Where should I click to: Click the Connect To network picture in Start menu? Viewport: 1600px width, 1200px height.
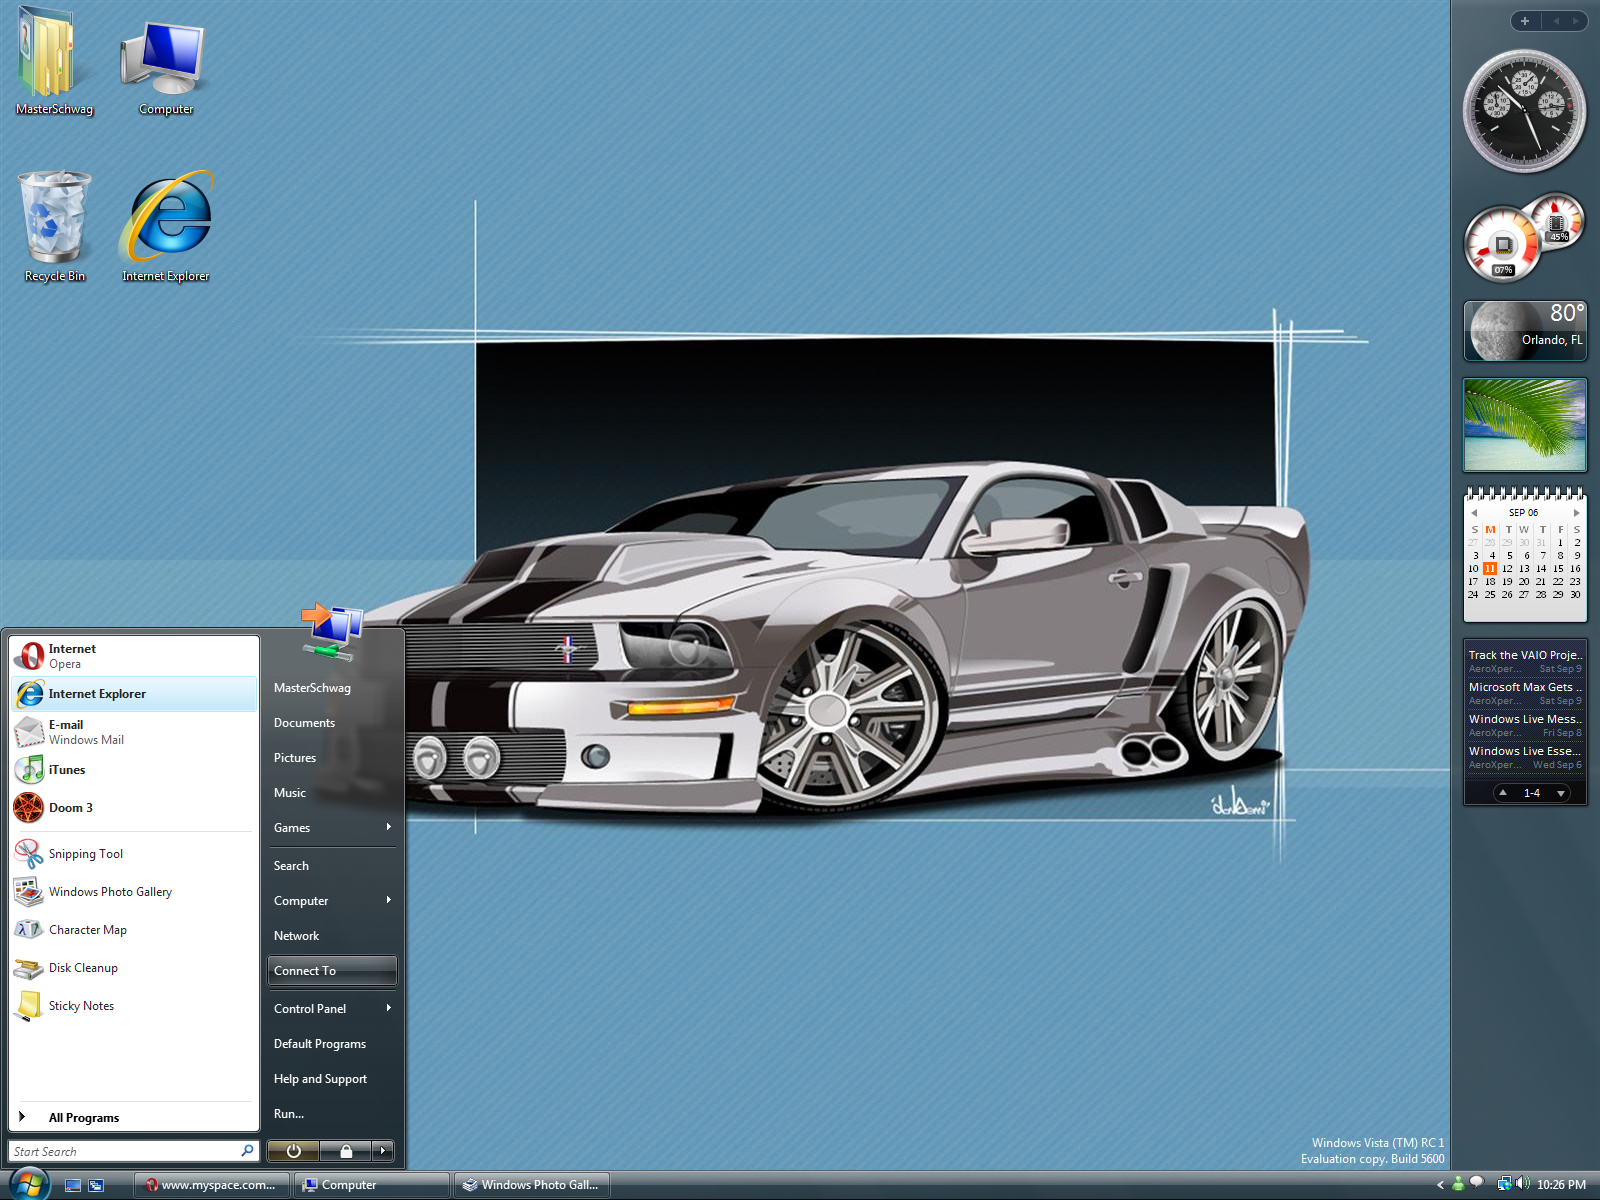(x=332, y=630)
